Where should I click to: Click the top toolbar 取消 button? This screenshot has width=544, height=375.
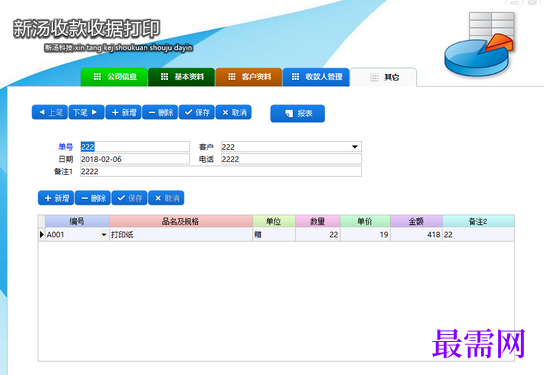click(233, 112)
